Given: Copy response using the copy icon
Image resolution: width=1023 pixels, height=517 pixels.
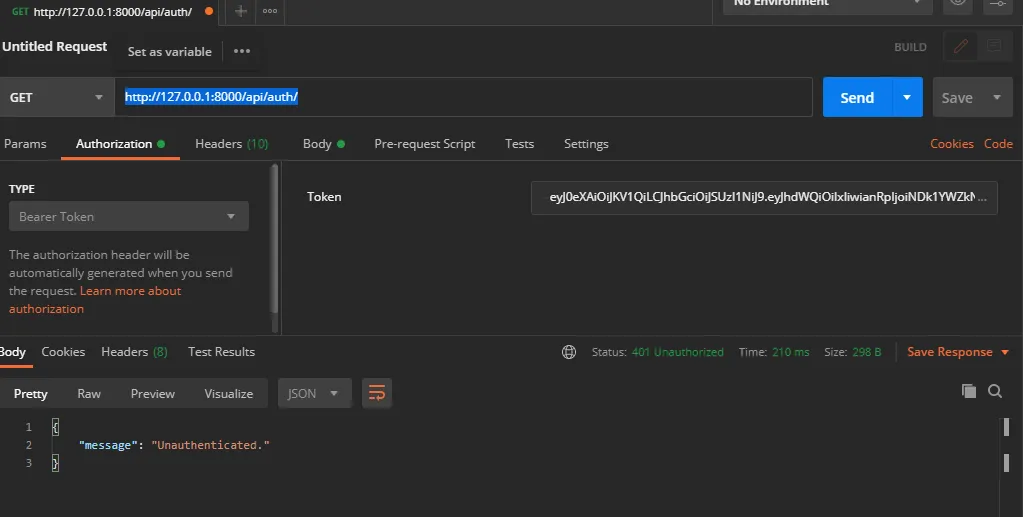Looking at the screenshot, I should (x=968, y=391).
